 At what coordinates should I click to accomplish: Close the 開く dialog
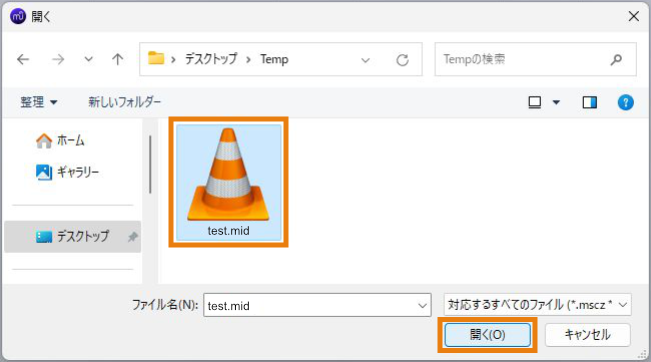[634, 17]
